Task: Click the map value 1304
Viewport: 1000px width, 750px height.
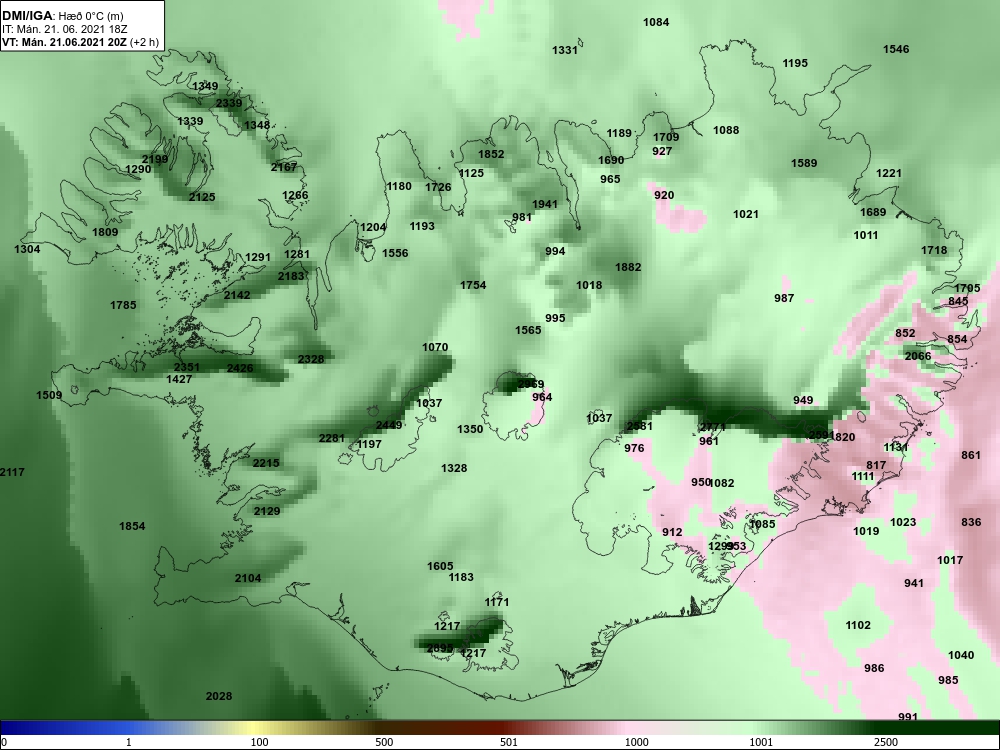Action: tap(27, 249)
